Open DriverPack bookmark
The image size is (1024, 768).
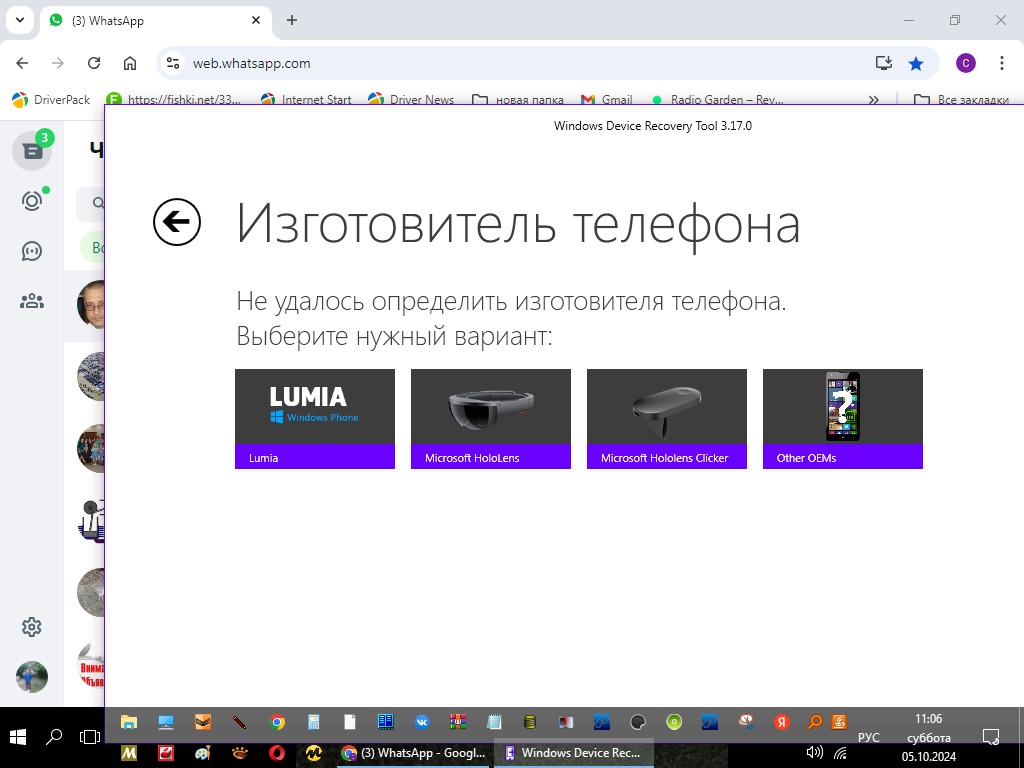click(x=51, y=99)
